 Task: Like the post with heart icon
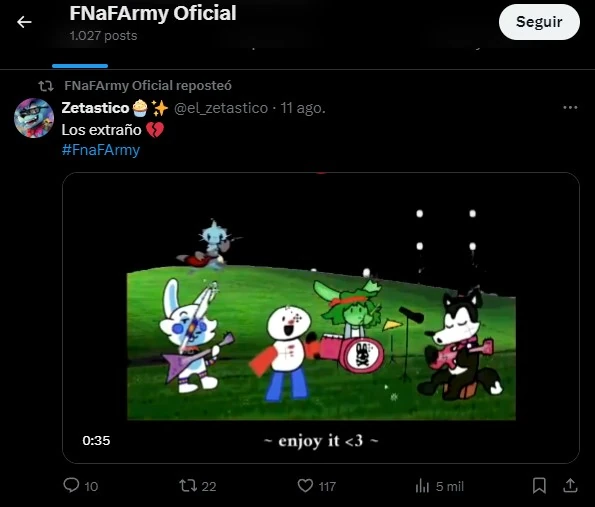(x=305, y=486)
